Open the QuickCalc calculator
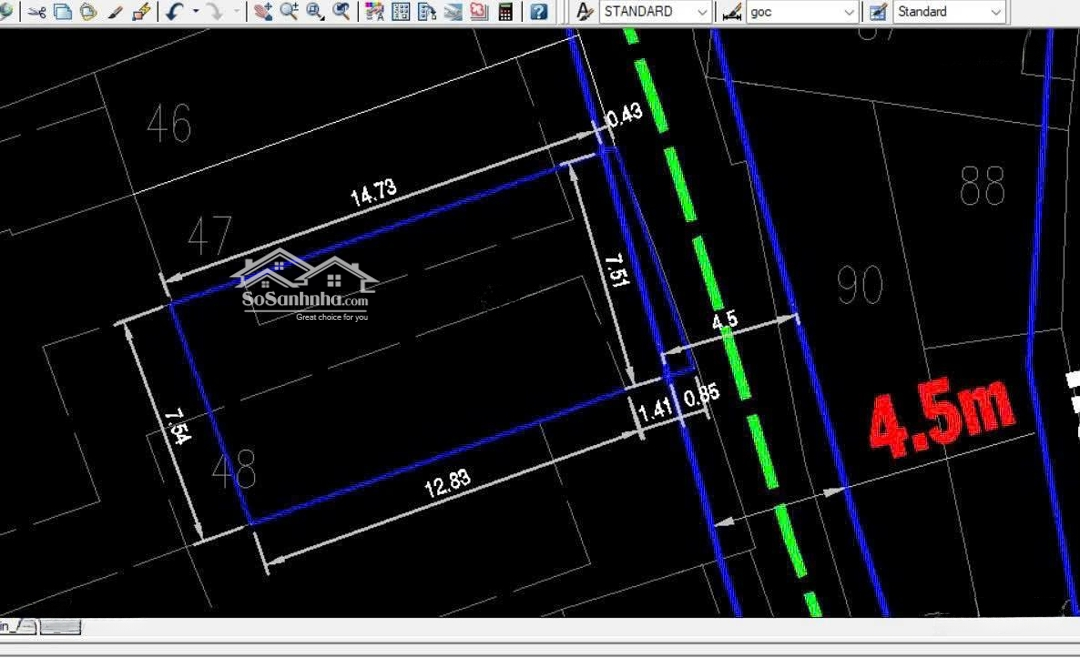Image resolution: width=1080 pixels, height=658 pixels. click(x=506, y=12)
